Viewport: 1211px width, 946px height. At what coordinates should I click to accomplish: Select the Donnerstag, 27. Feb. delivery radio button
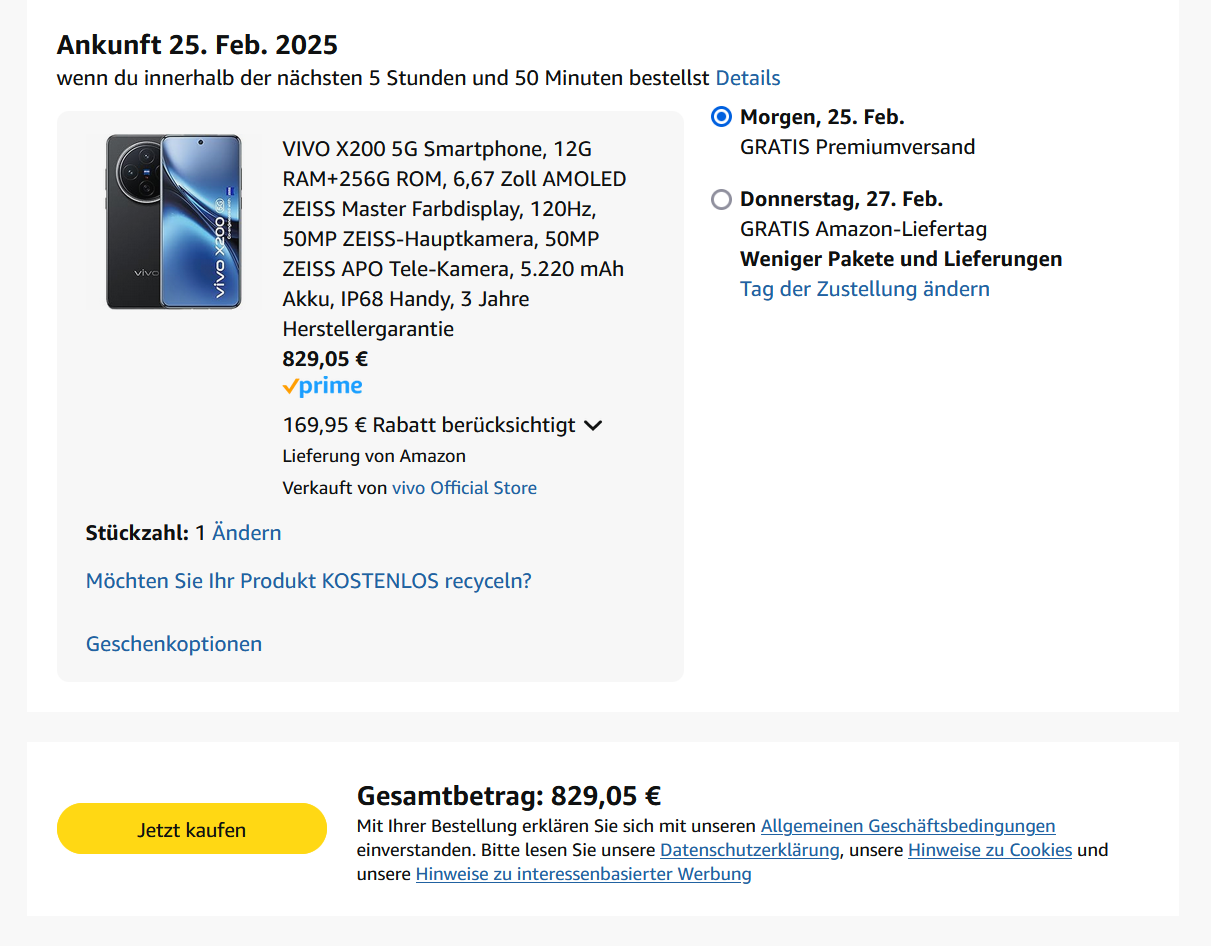click(721, 199)
